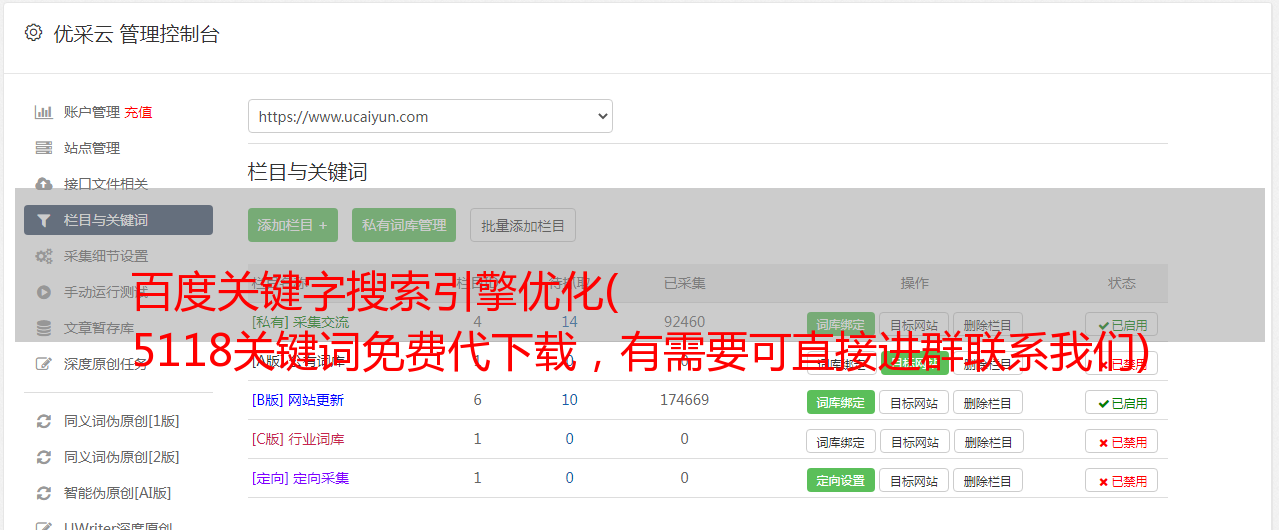The image size is (1279, 530).
Task: Select the active 栏目与关键词 menu item
Action: click(x=118, y=220)
